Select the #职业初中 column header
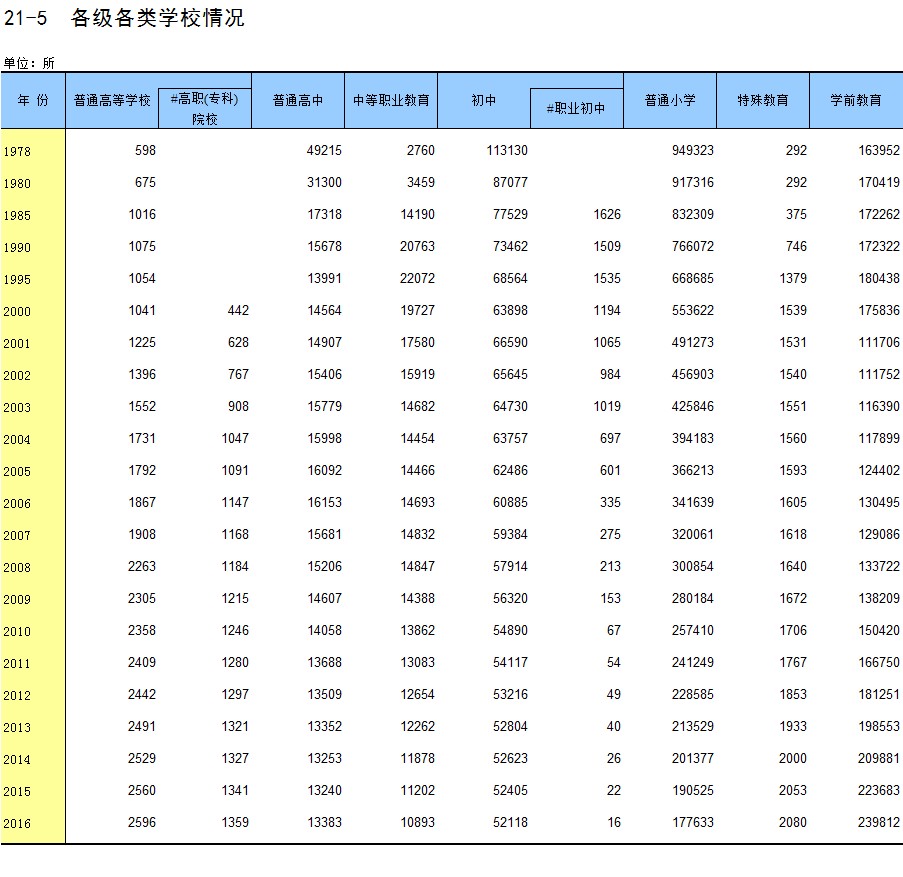The width and height of the screenshot is (903, 877). [576, 108]
